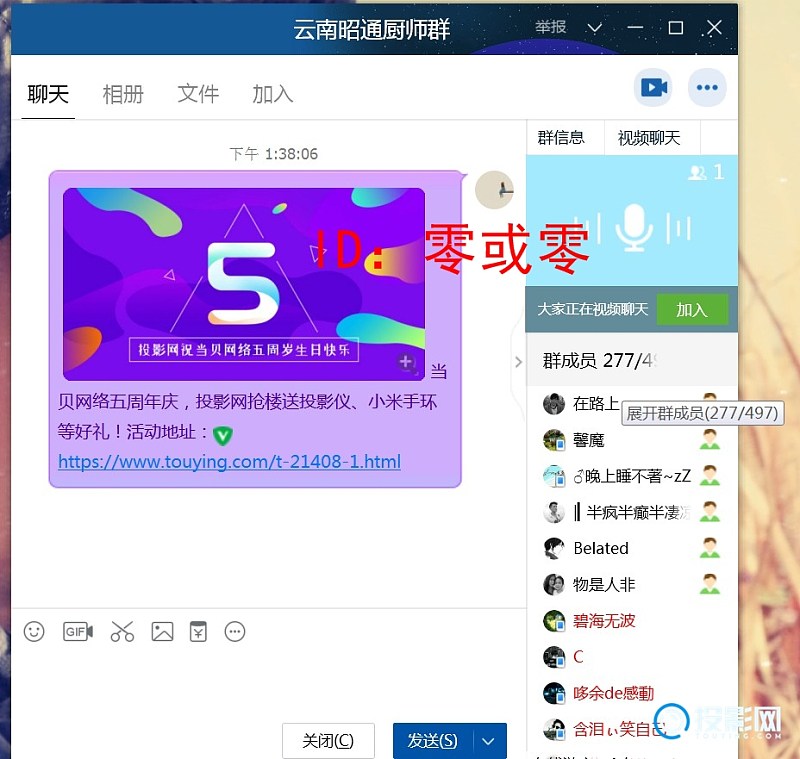Viewport: 800px width, 759px height.
Task: Open the touying.com activity link
Action: pyautogui.click(x=230, y=462)
